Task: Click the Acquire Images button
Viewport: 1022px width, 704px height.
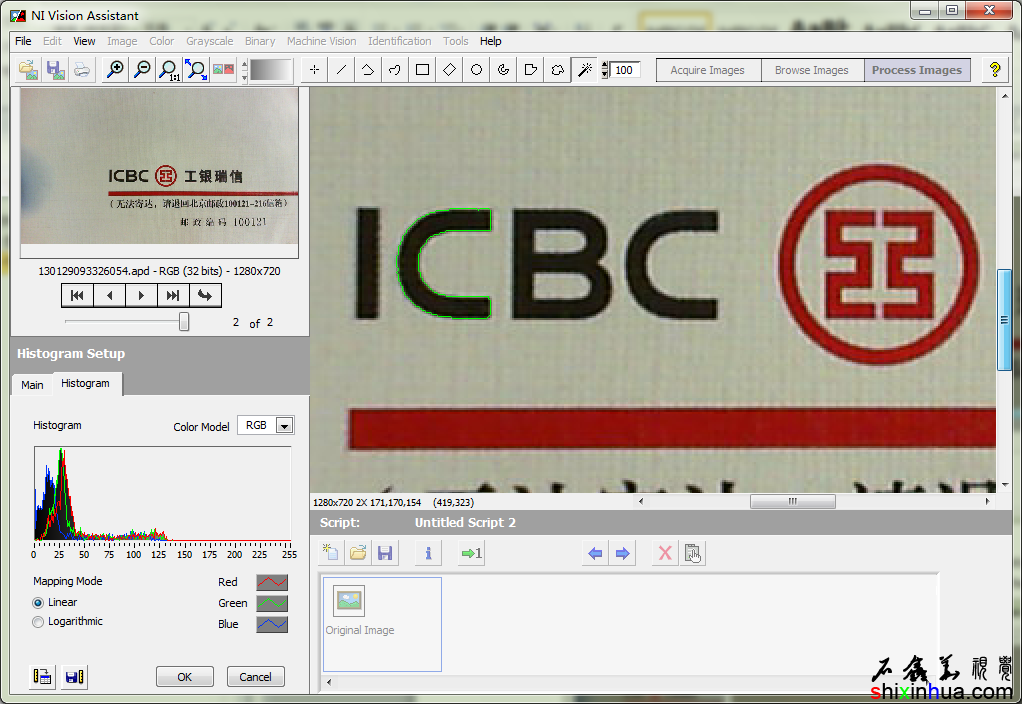Action: pos(708,70)
